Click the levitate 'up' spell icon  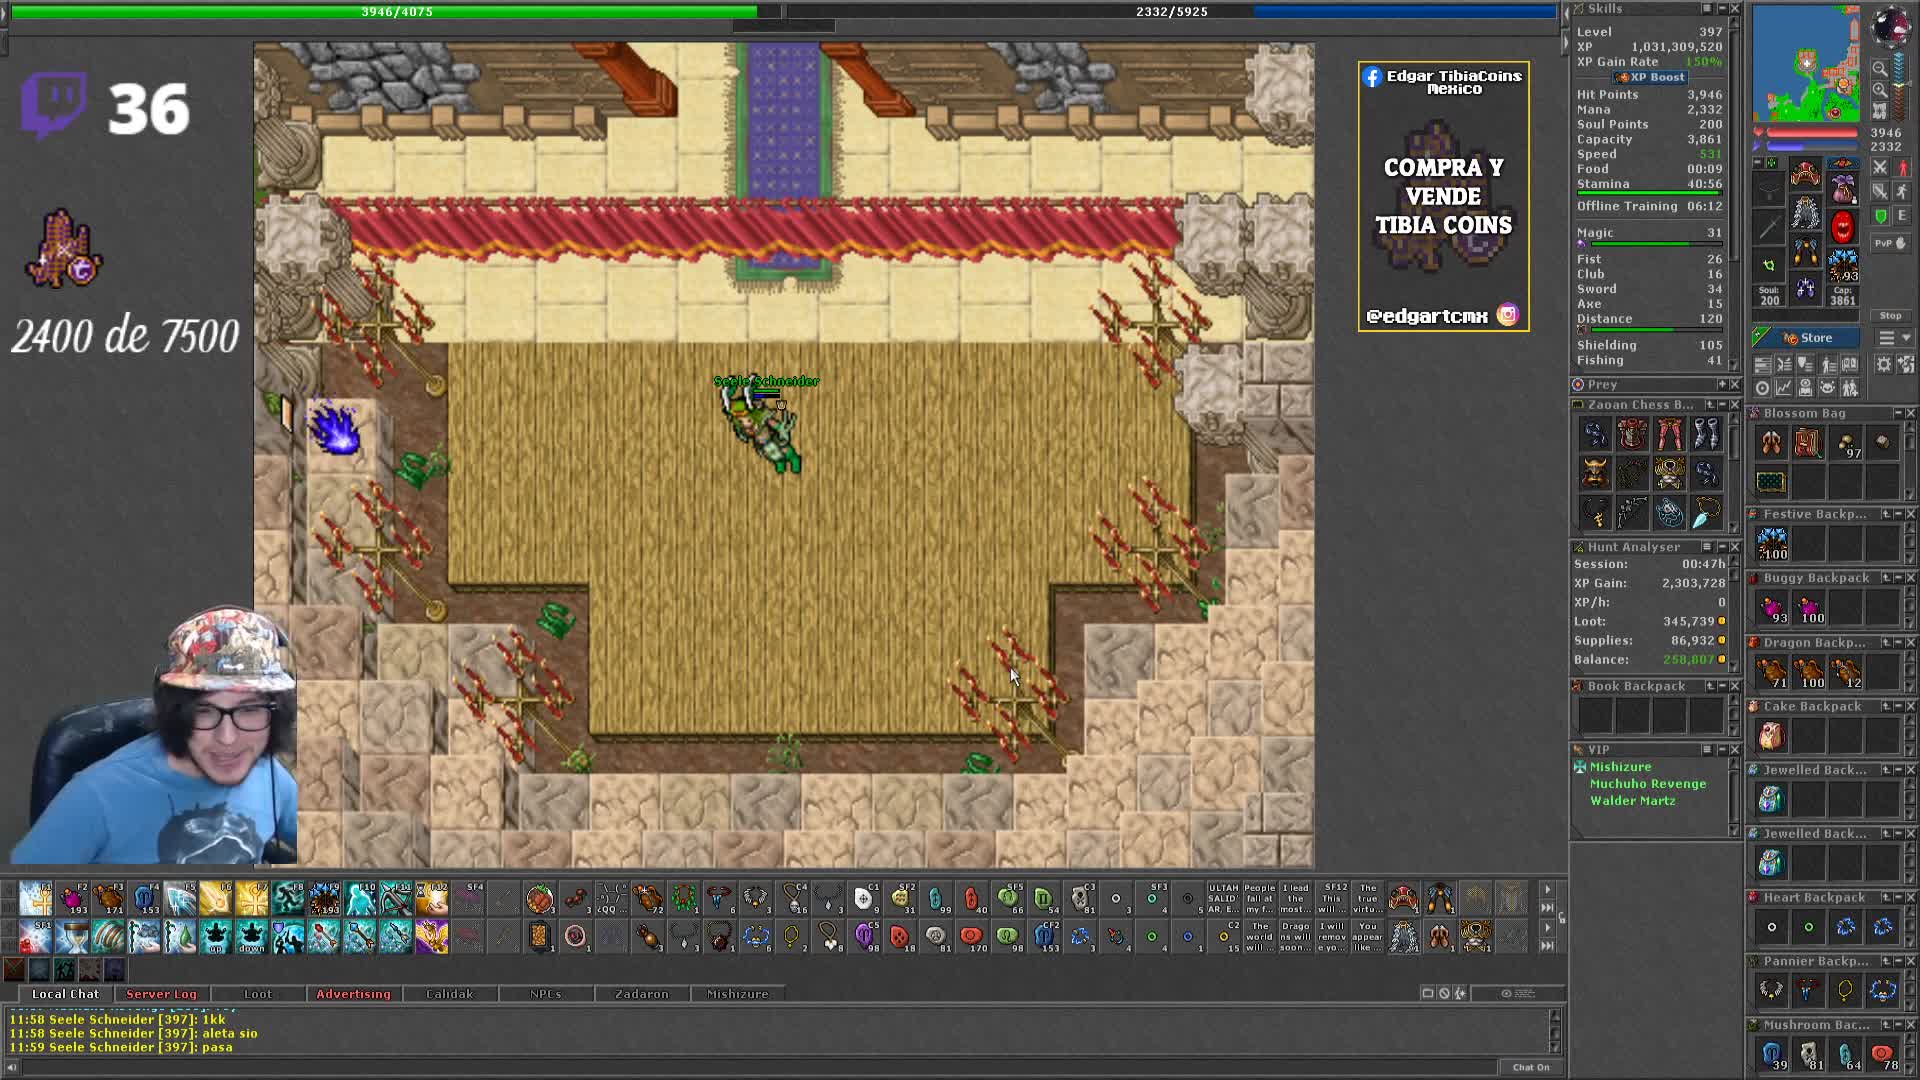(216, 936)
